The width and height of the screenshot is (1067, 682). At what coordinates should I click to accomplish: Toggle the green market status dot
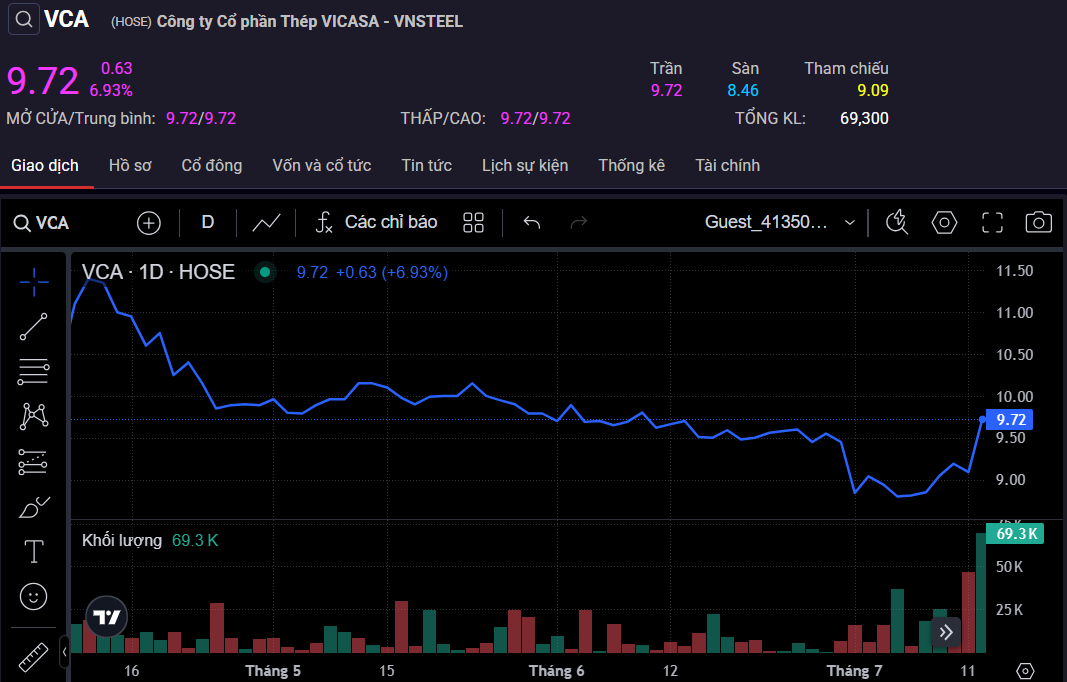coord(265,272)
